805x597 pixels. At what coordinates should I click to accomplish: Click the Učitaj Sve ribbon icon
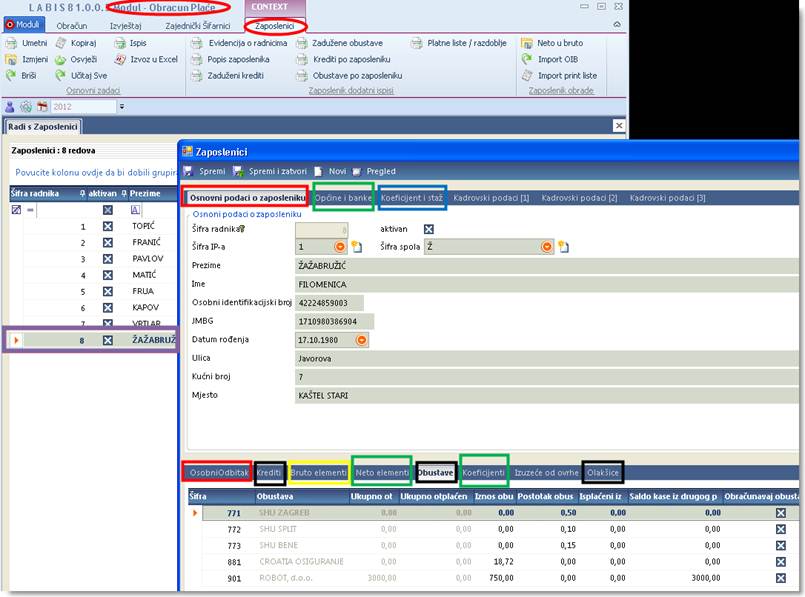tap(61, 75)
